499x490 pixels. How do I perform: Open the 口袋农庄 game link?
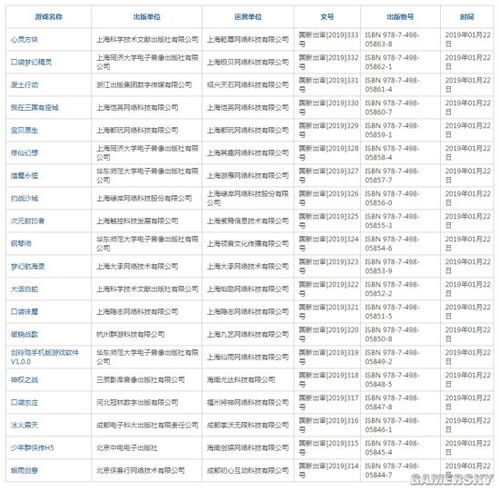pos(24,402)
